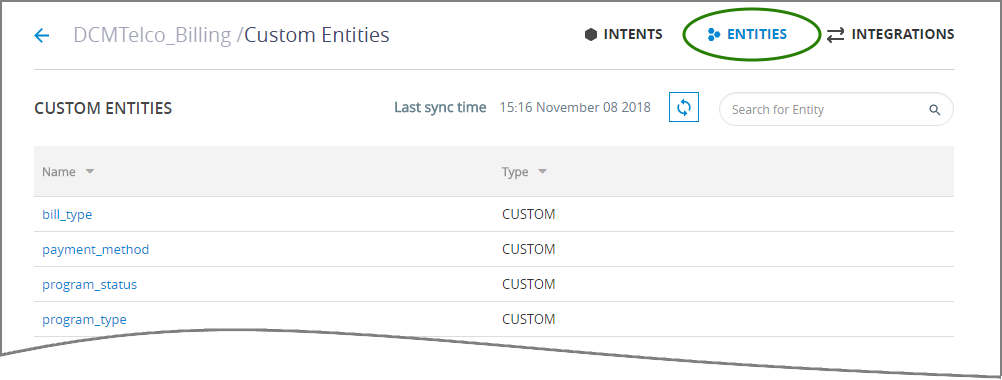
Task: Open the program_type entity
Action: 84,319
